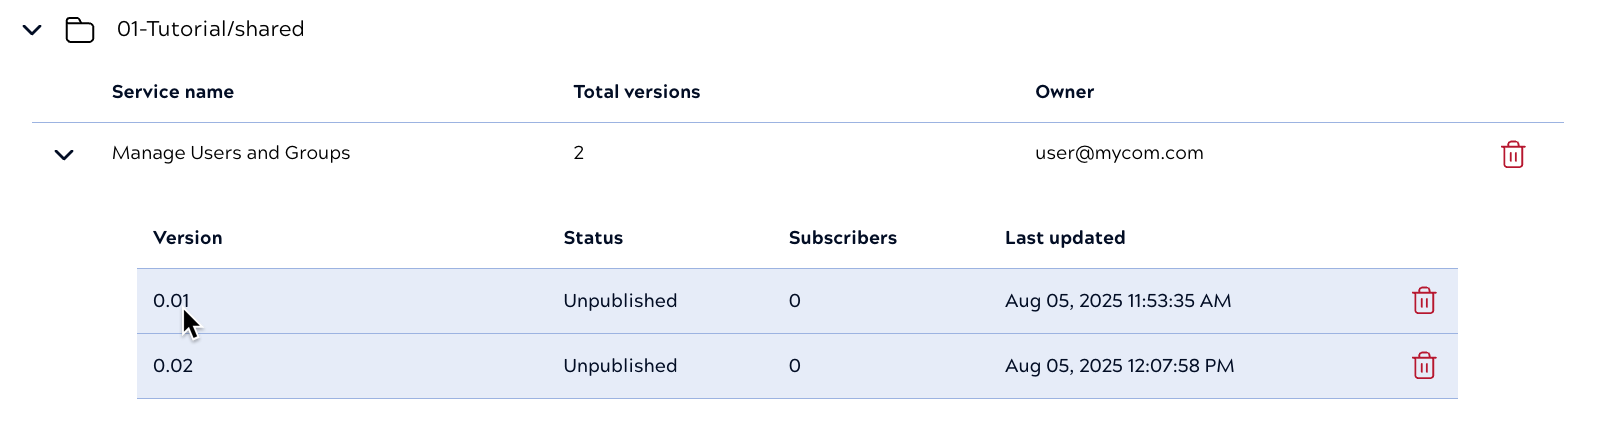Click the 01-Tutorial/shared folder icon

click(x=80, y=30)
